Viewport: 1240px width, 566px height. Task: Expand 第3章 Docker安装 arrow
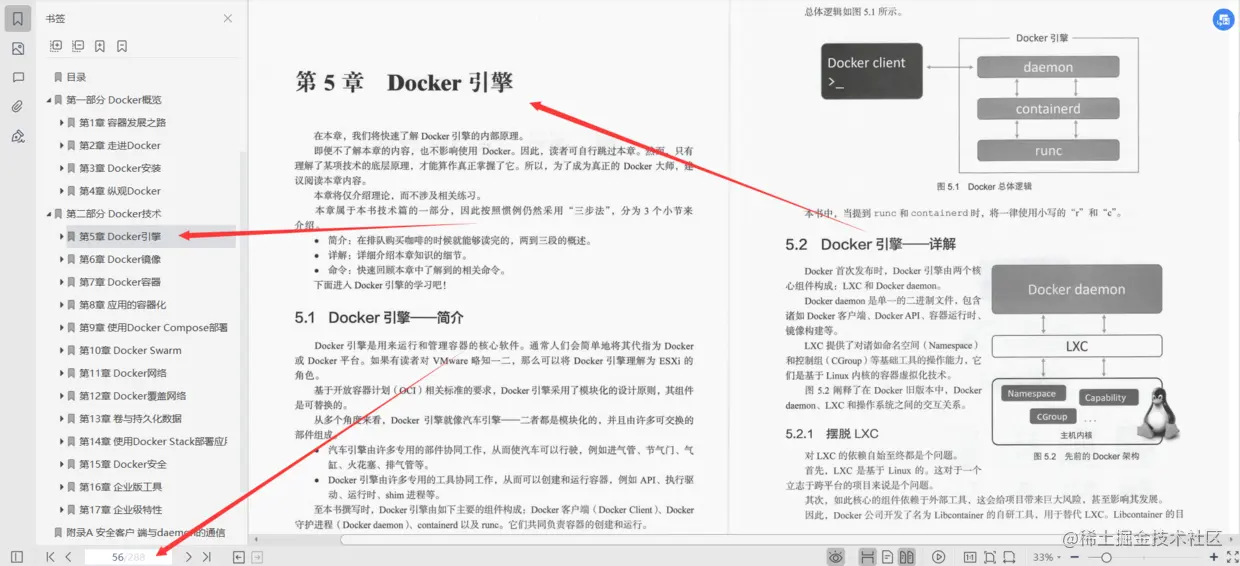click(62, 168)
